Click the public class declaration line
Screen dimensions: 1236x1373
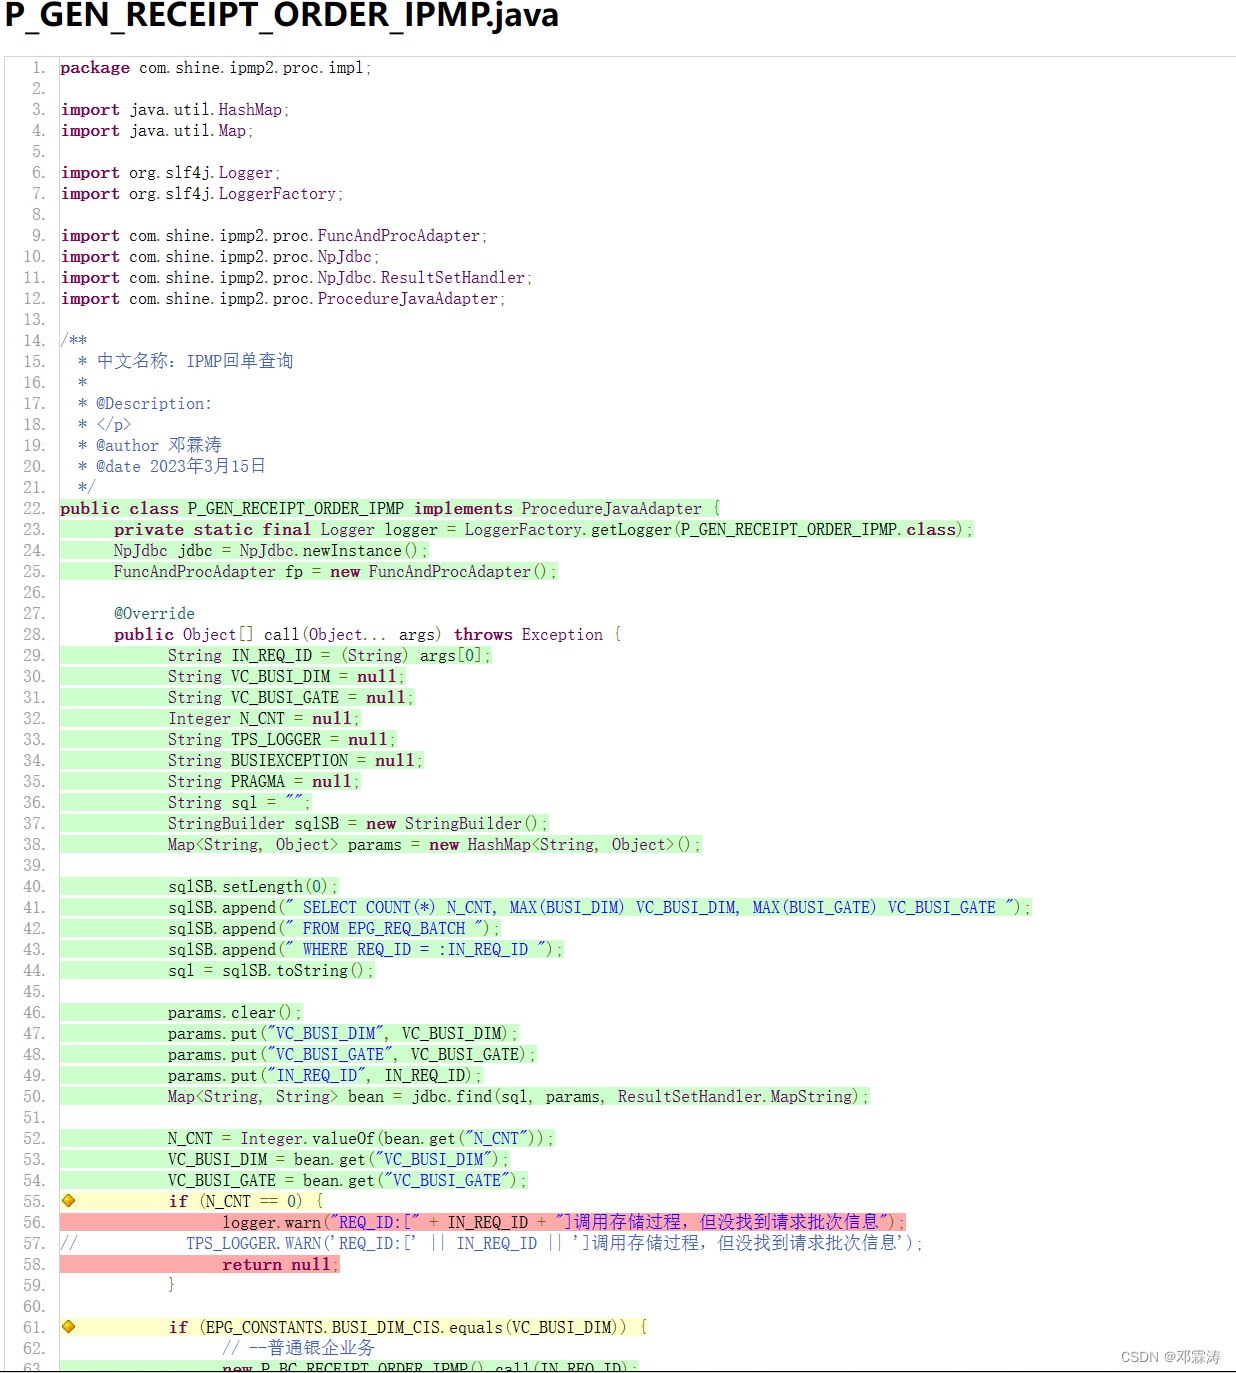click(389, 508)
